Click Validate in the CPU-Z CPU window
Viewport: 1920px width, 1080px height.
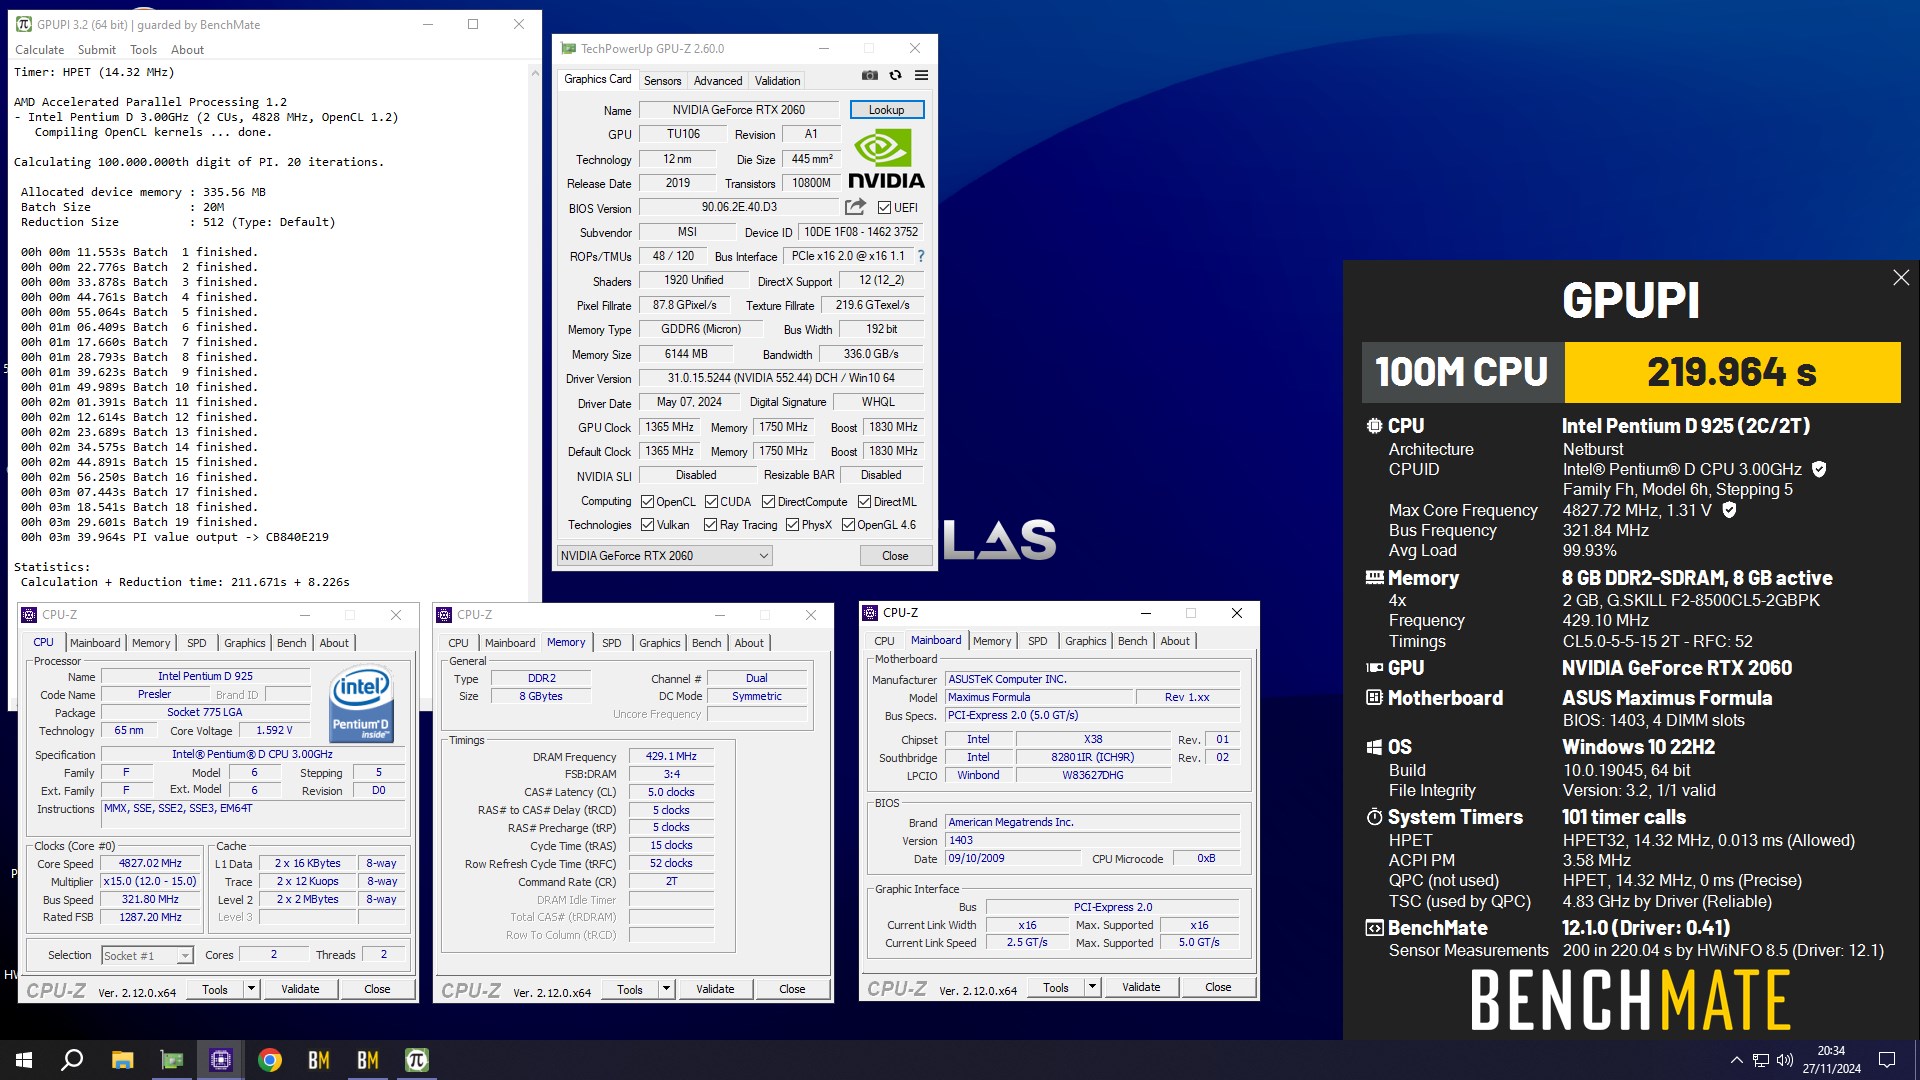click(300, 989)
